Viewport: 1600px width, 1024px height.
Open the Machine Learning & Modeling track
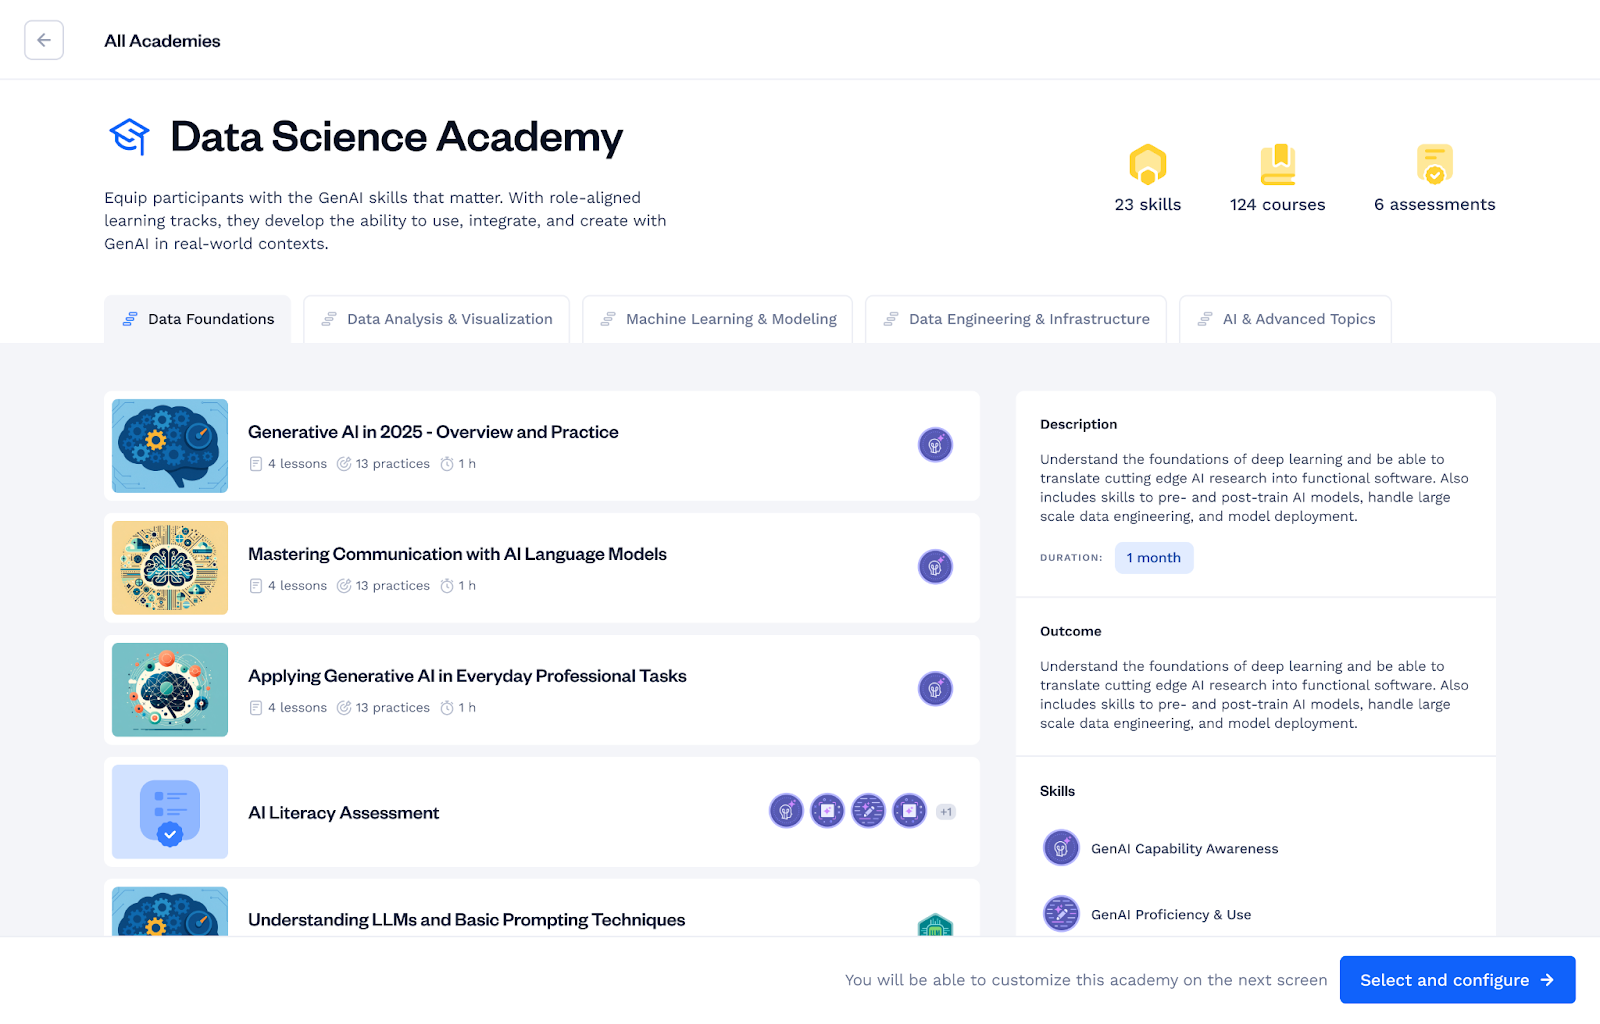click(717, 318)
